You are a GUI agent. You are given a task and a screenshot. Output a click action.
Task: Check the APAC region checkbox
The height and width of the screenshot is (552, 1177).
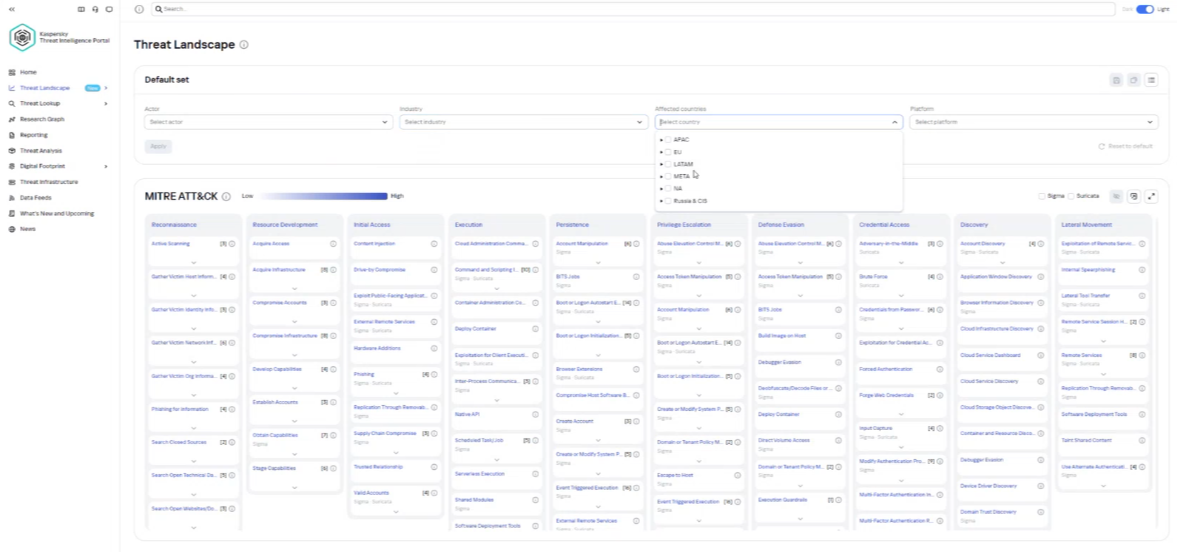point(668,140)
